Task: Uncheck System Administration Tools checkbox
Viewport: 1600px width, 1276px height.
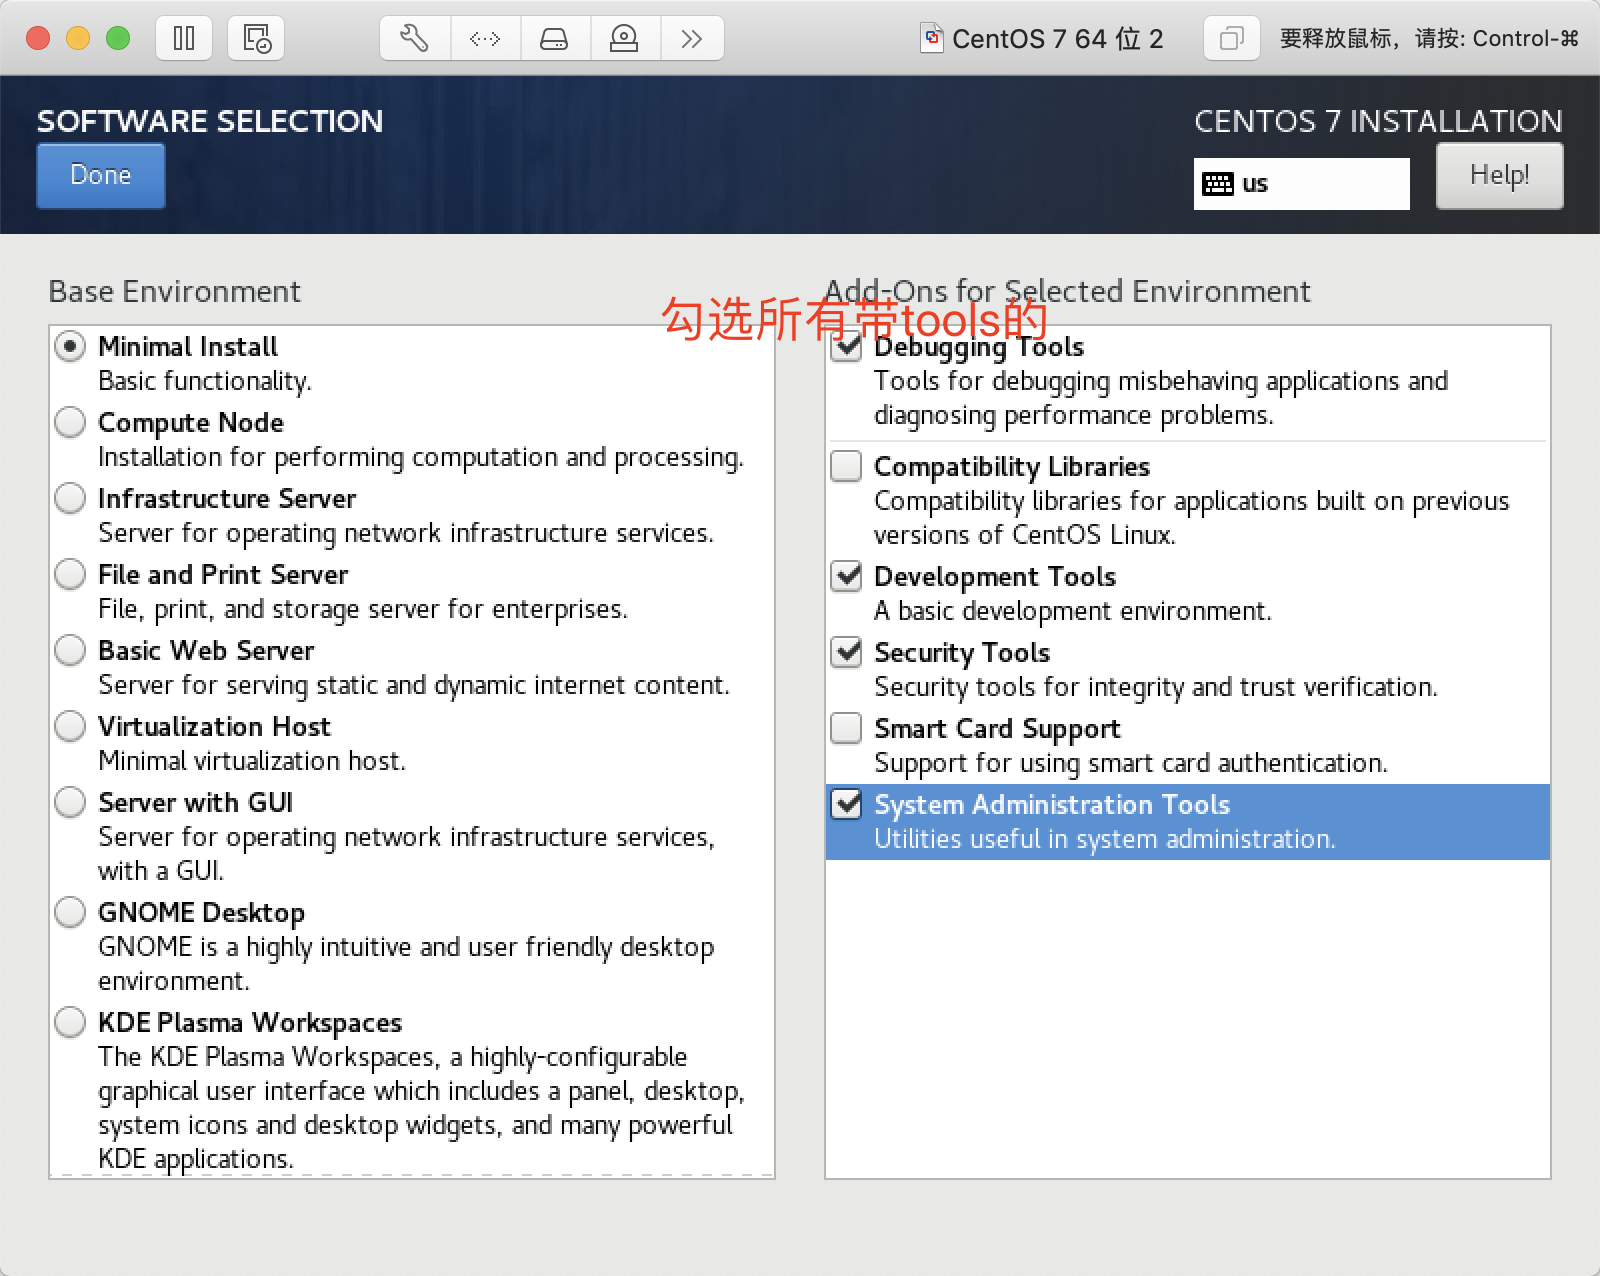Action: pos(846,804)
